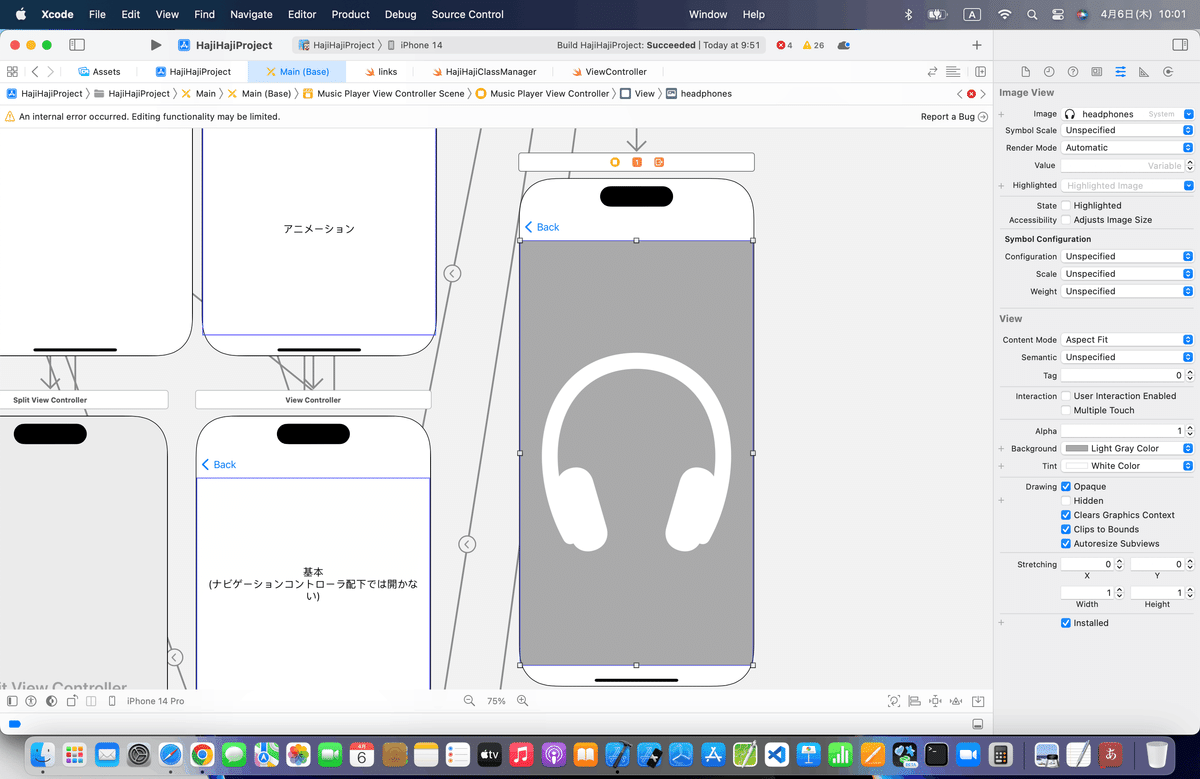1200x779 pixels.
Task: Switch to the Assets tab
Action: click(x=99, y=72)
